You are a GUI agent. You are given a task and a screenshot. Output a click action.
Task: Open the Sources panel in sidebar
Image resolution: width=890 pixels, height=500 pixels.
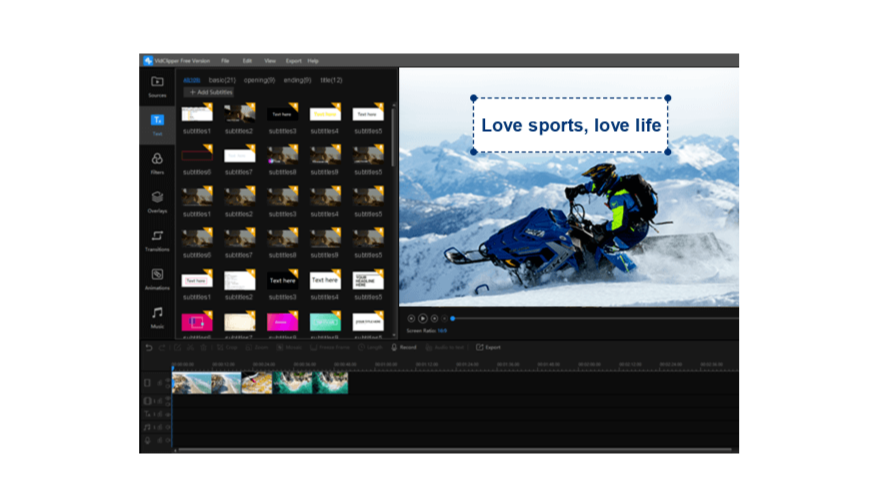[157, 86]
